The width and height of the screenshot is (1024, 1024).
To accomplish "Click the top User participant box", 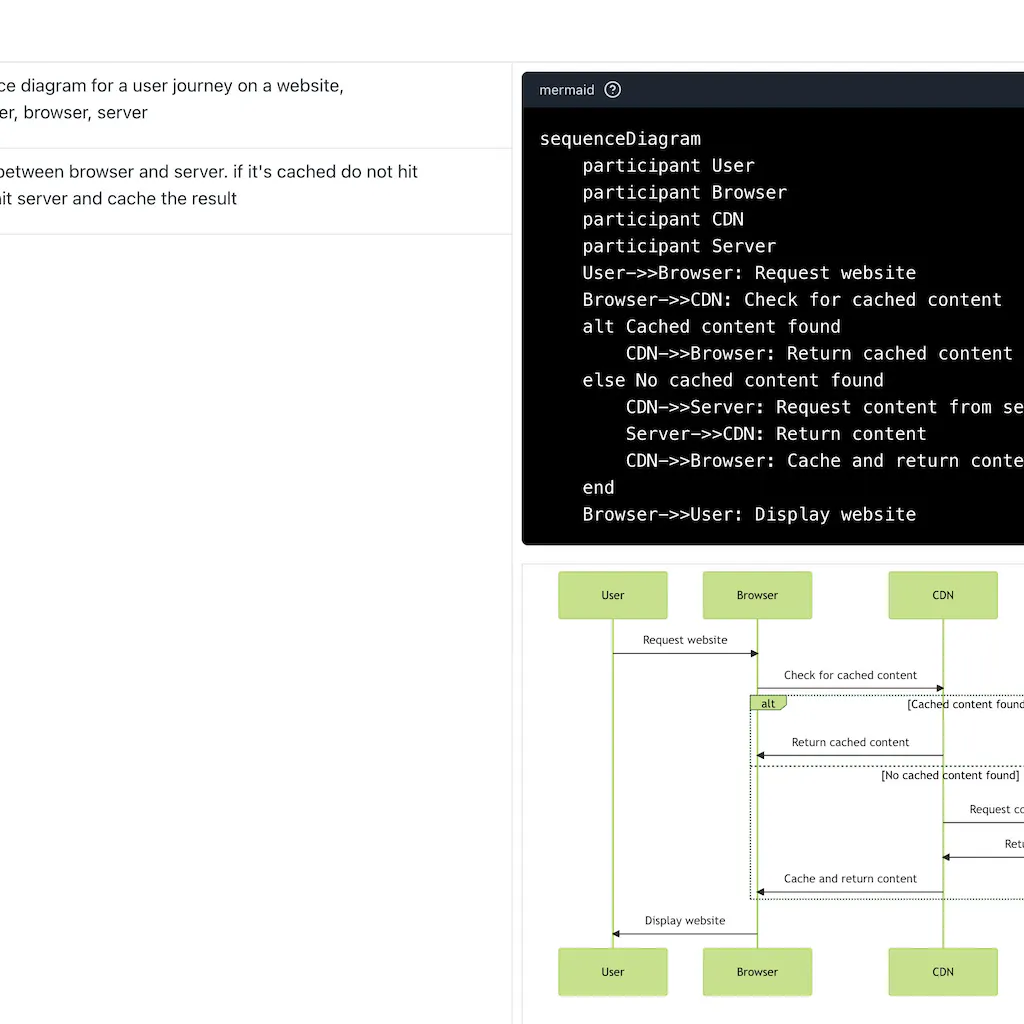I will [x=613, y=595].
